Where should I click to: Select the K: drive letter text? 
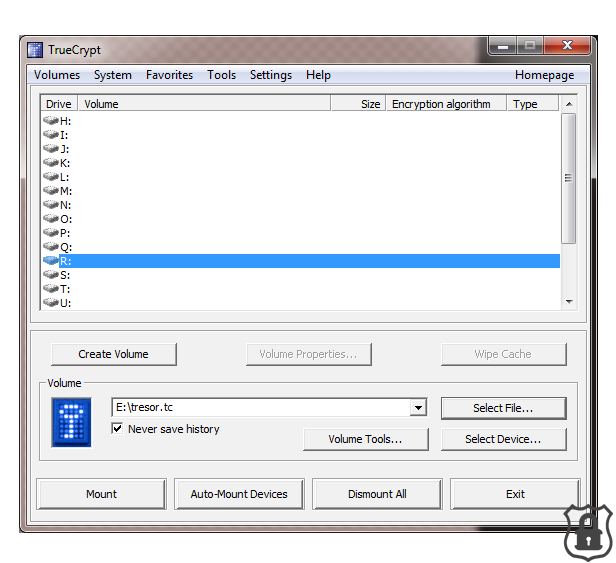pyautogui.click(x=65, y=163)
